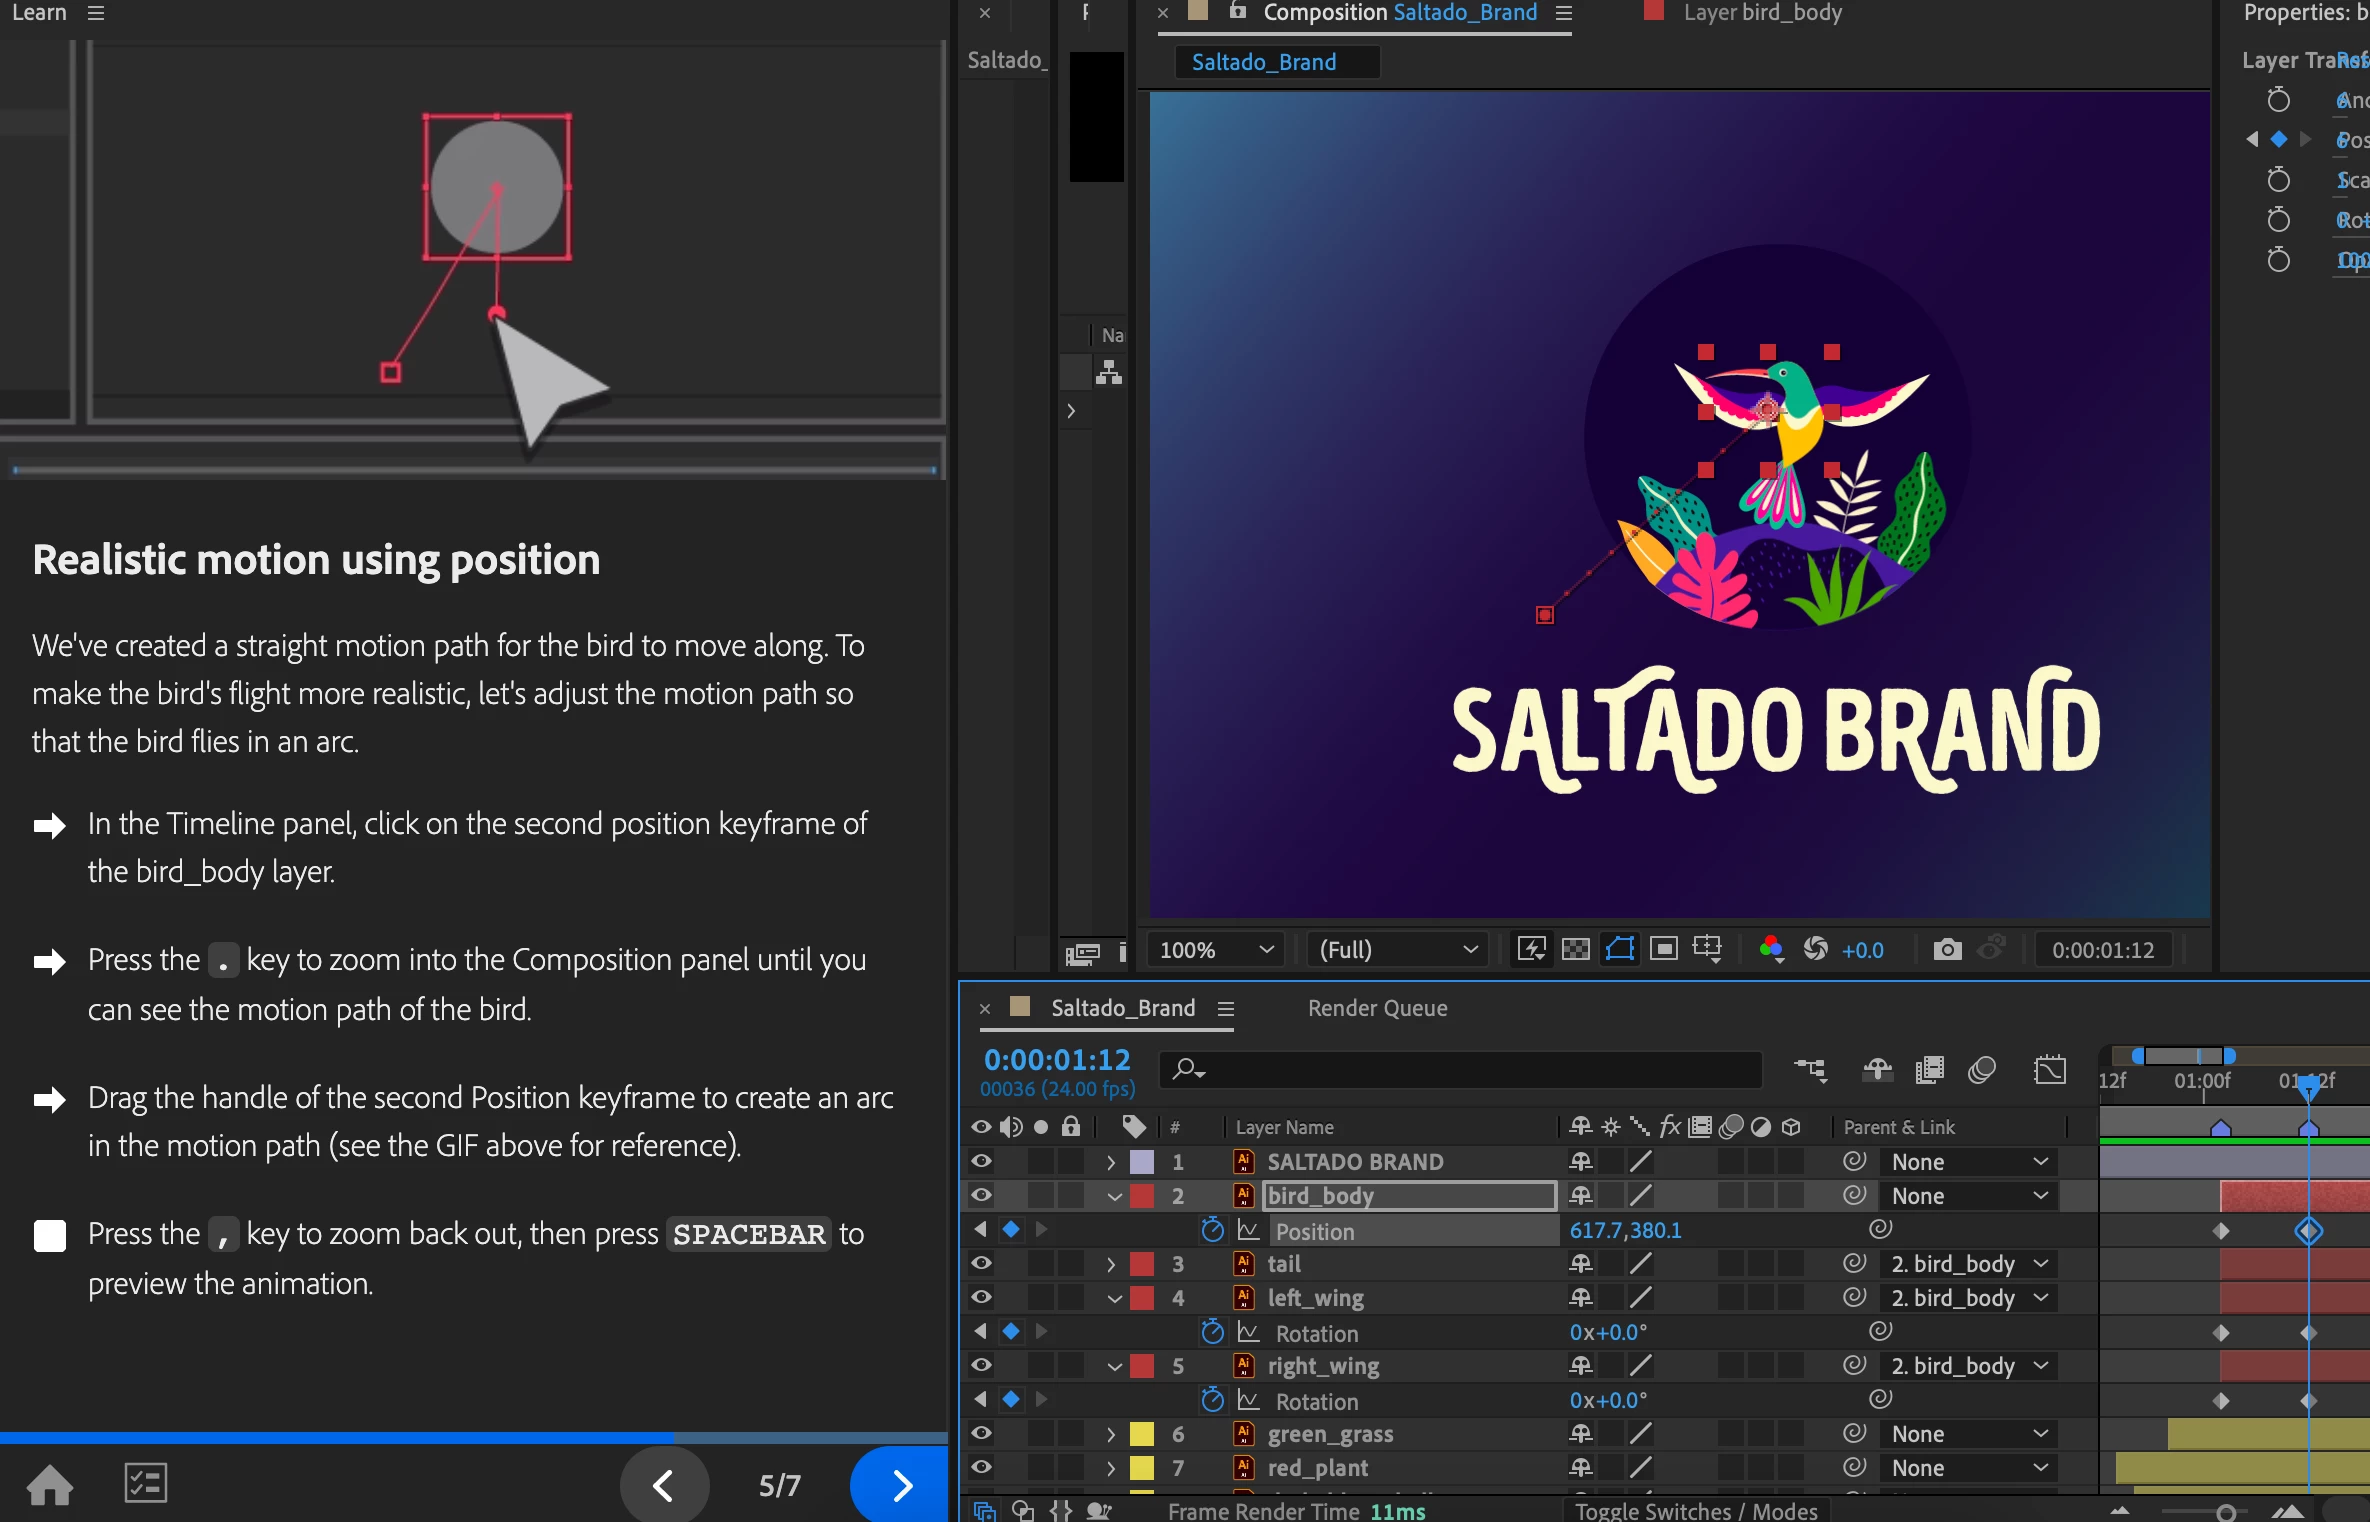Open the show channel color management icon

[1770, 949]
